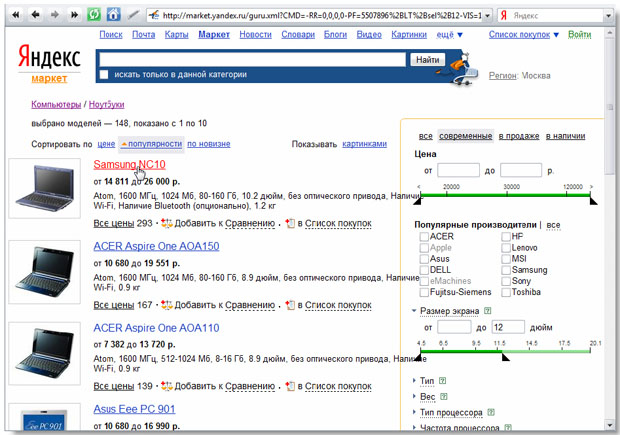Click the compare icon for ACER Aspire One AOA150
Viewport: 620px width, 435px height.
click(167, 305)
